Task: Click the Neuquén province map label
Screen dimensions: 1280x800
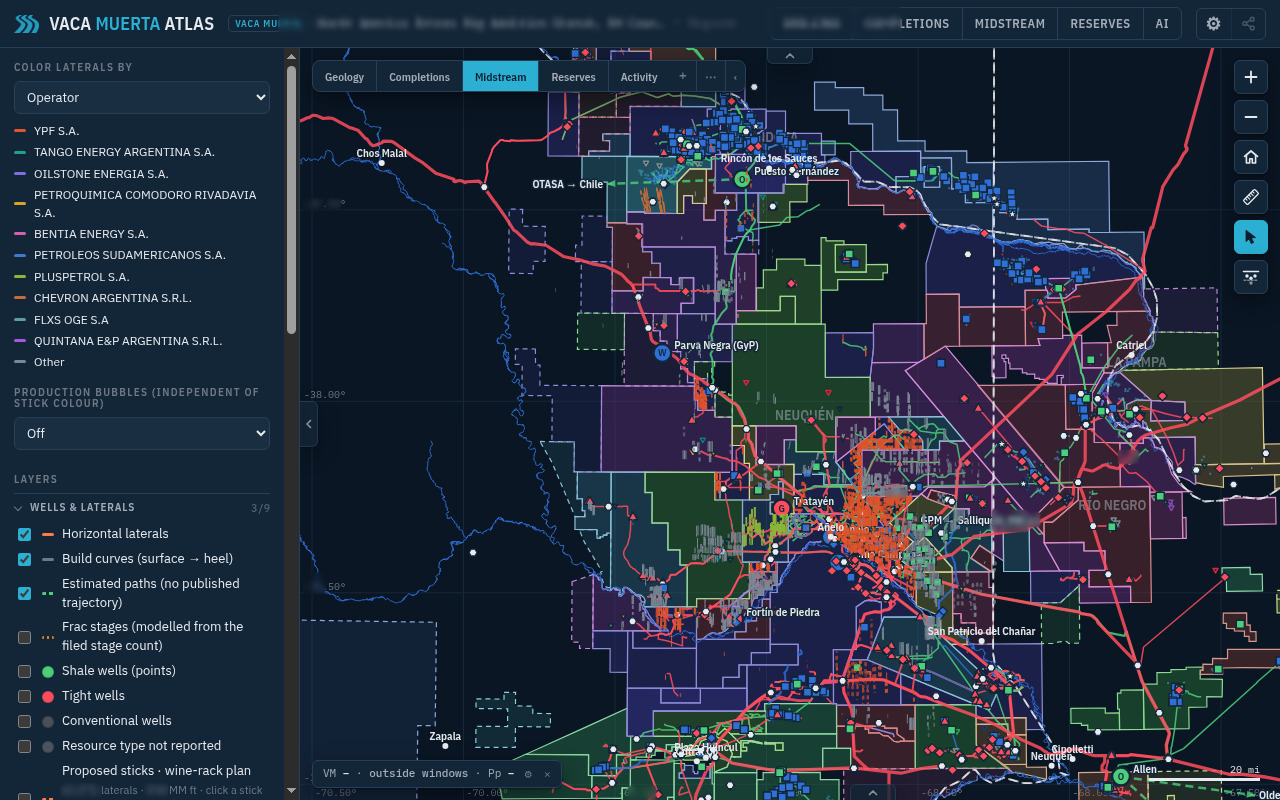Action: pyautogui.click(x=804, y=415)
